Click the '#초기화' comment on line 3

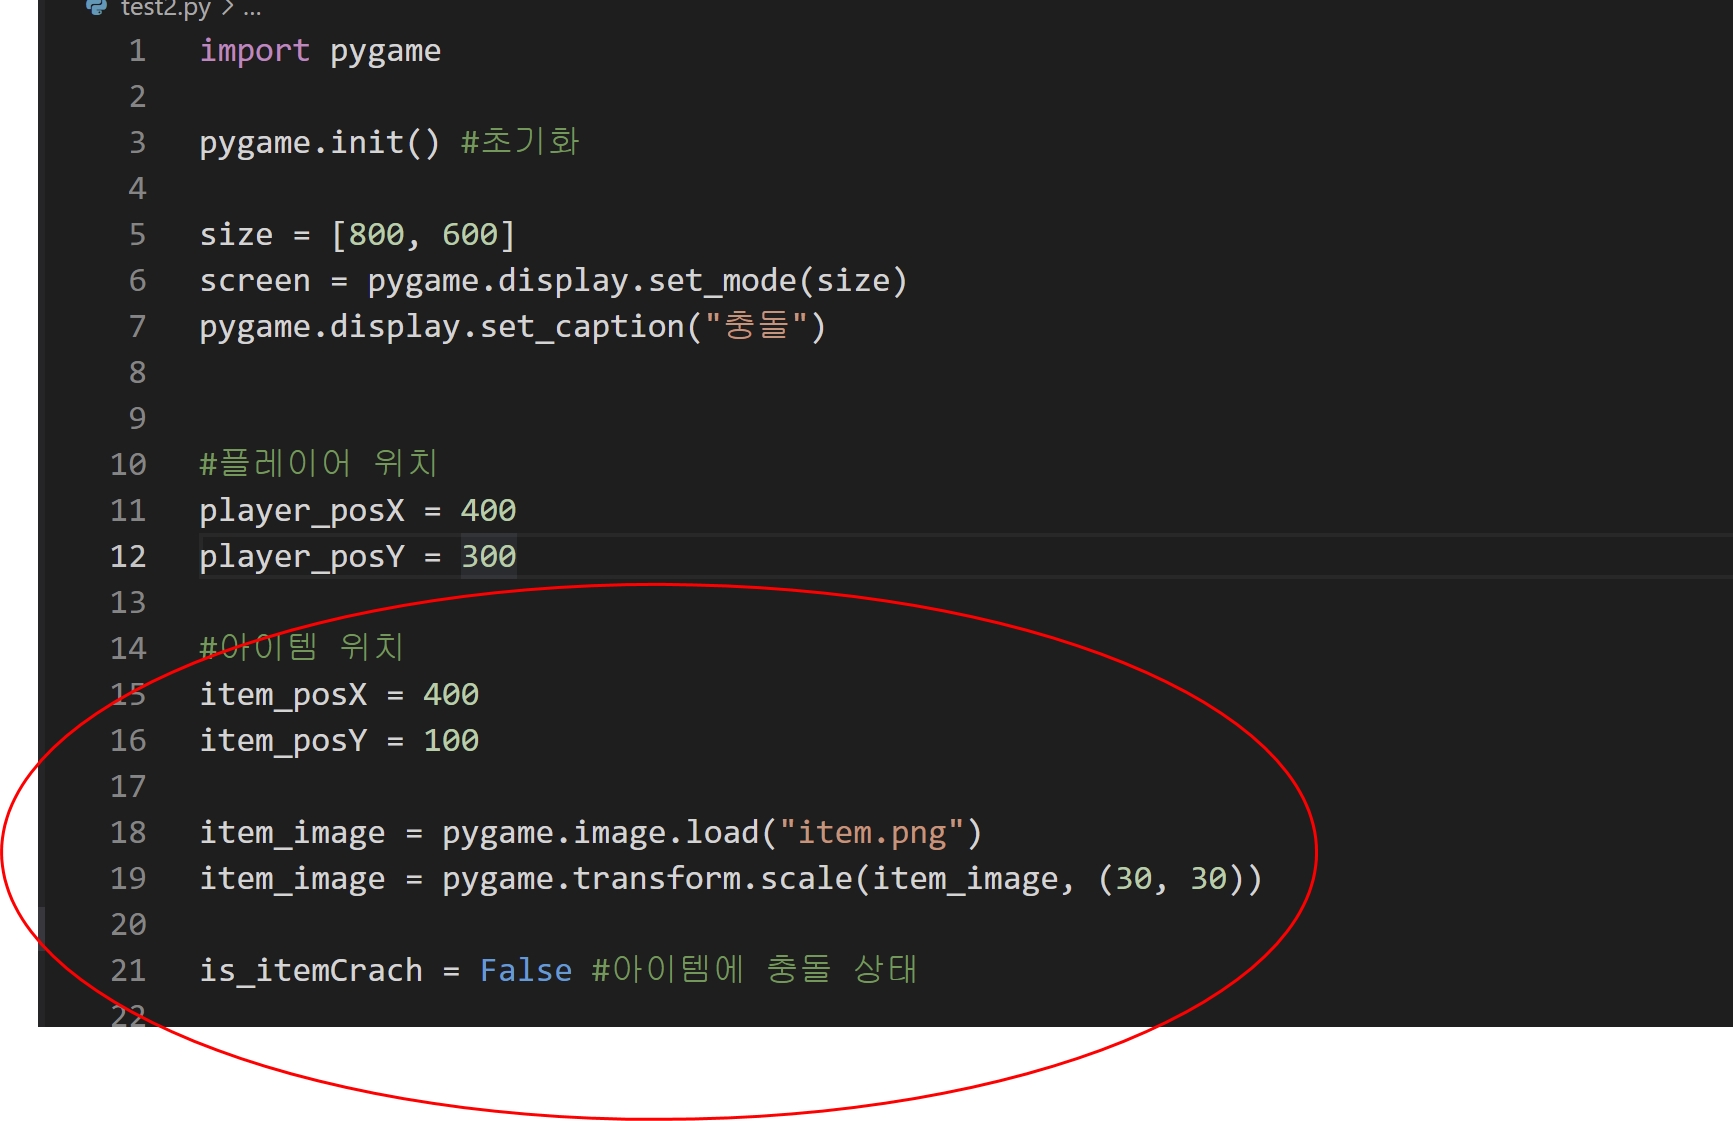point(520,142)
